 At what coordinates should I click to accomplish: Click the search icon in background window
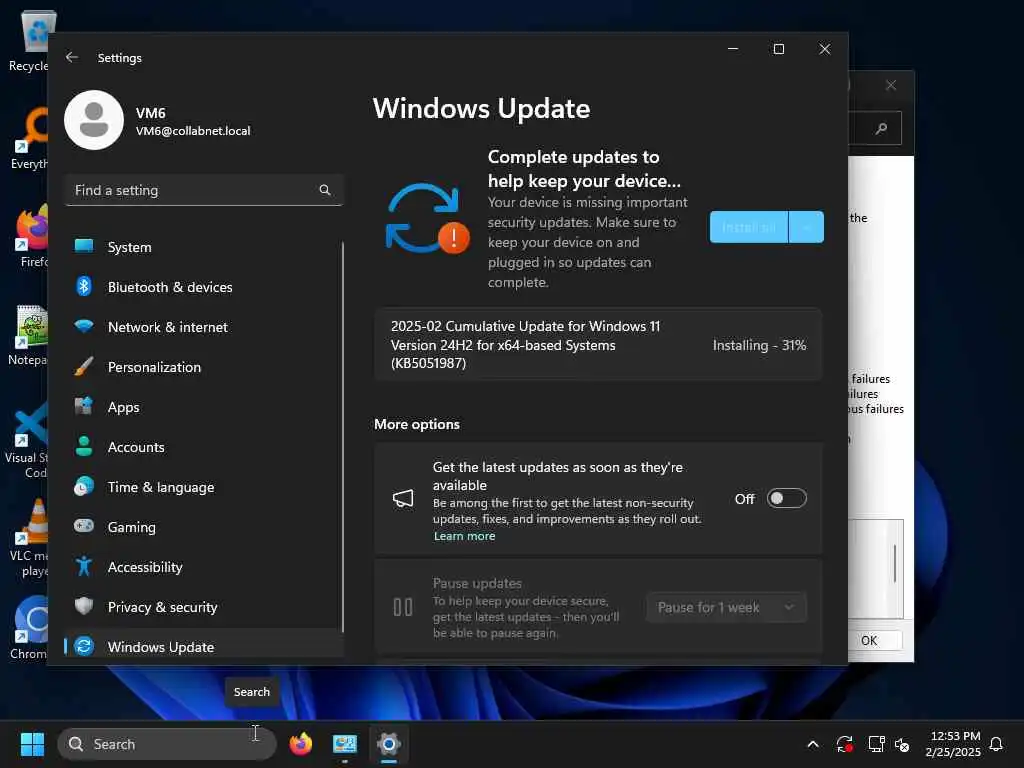(881, 128)
